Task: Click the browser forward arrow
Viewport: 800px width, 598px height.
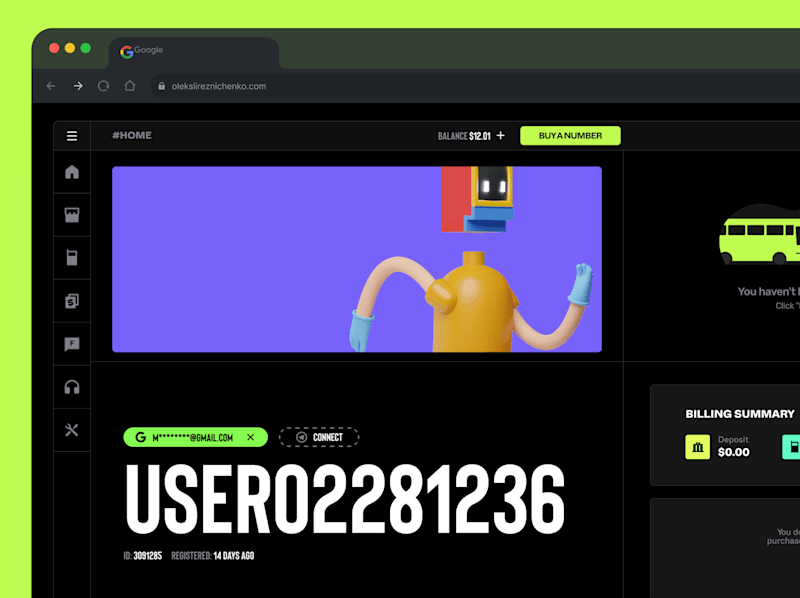Action: pyautogui.click(x=78, y=86)
